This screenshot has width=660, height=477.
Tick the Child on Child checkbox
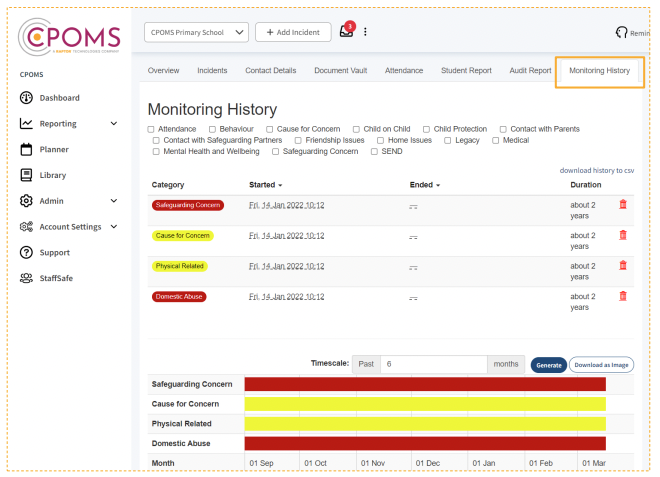coord(356,129)
